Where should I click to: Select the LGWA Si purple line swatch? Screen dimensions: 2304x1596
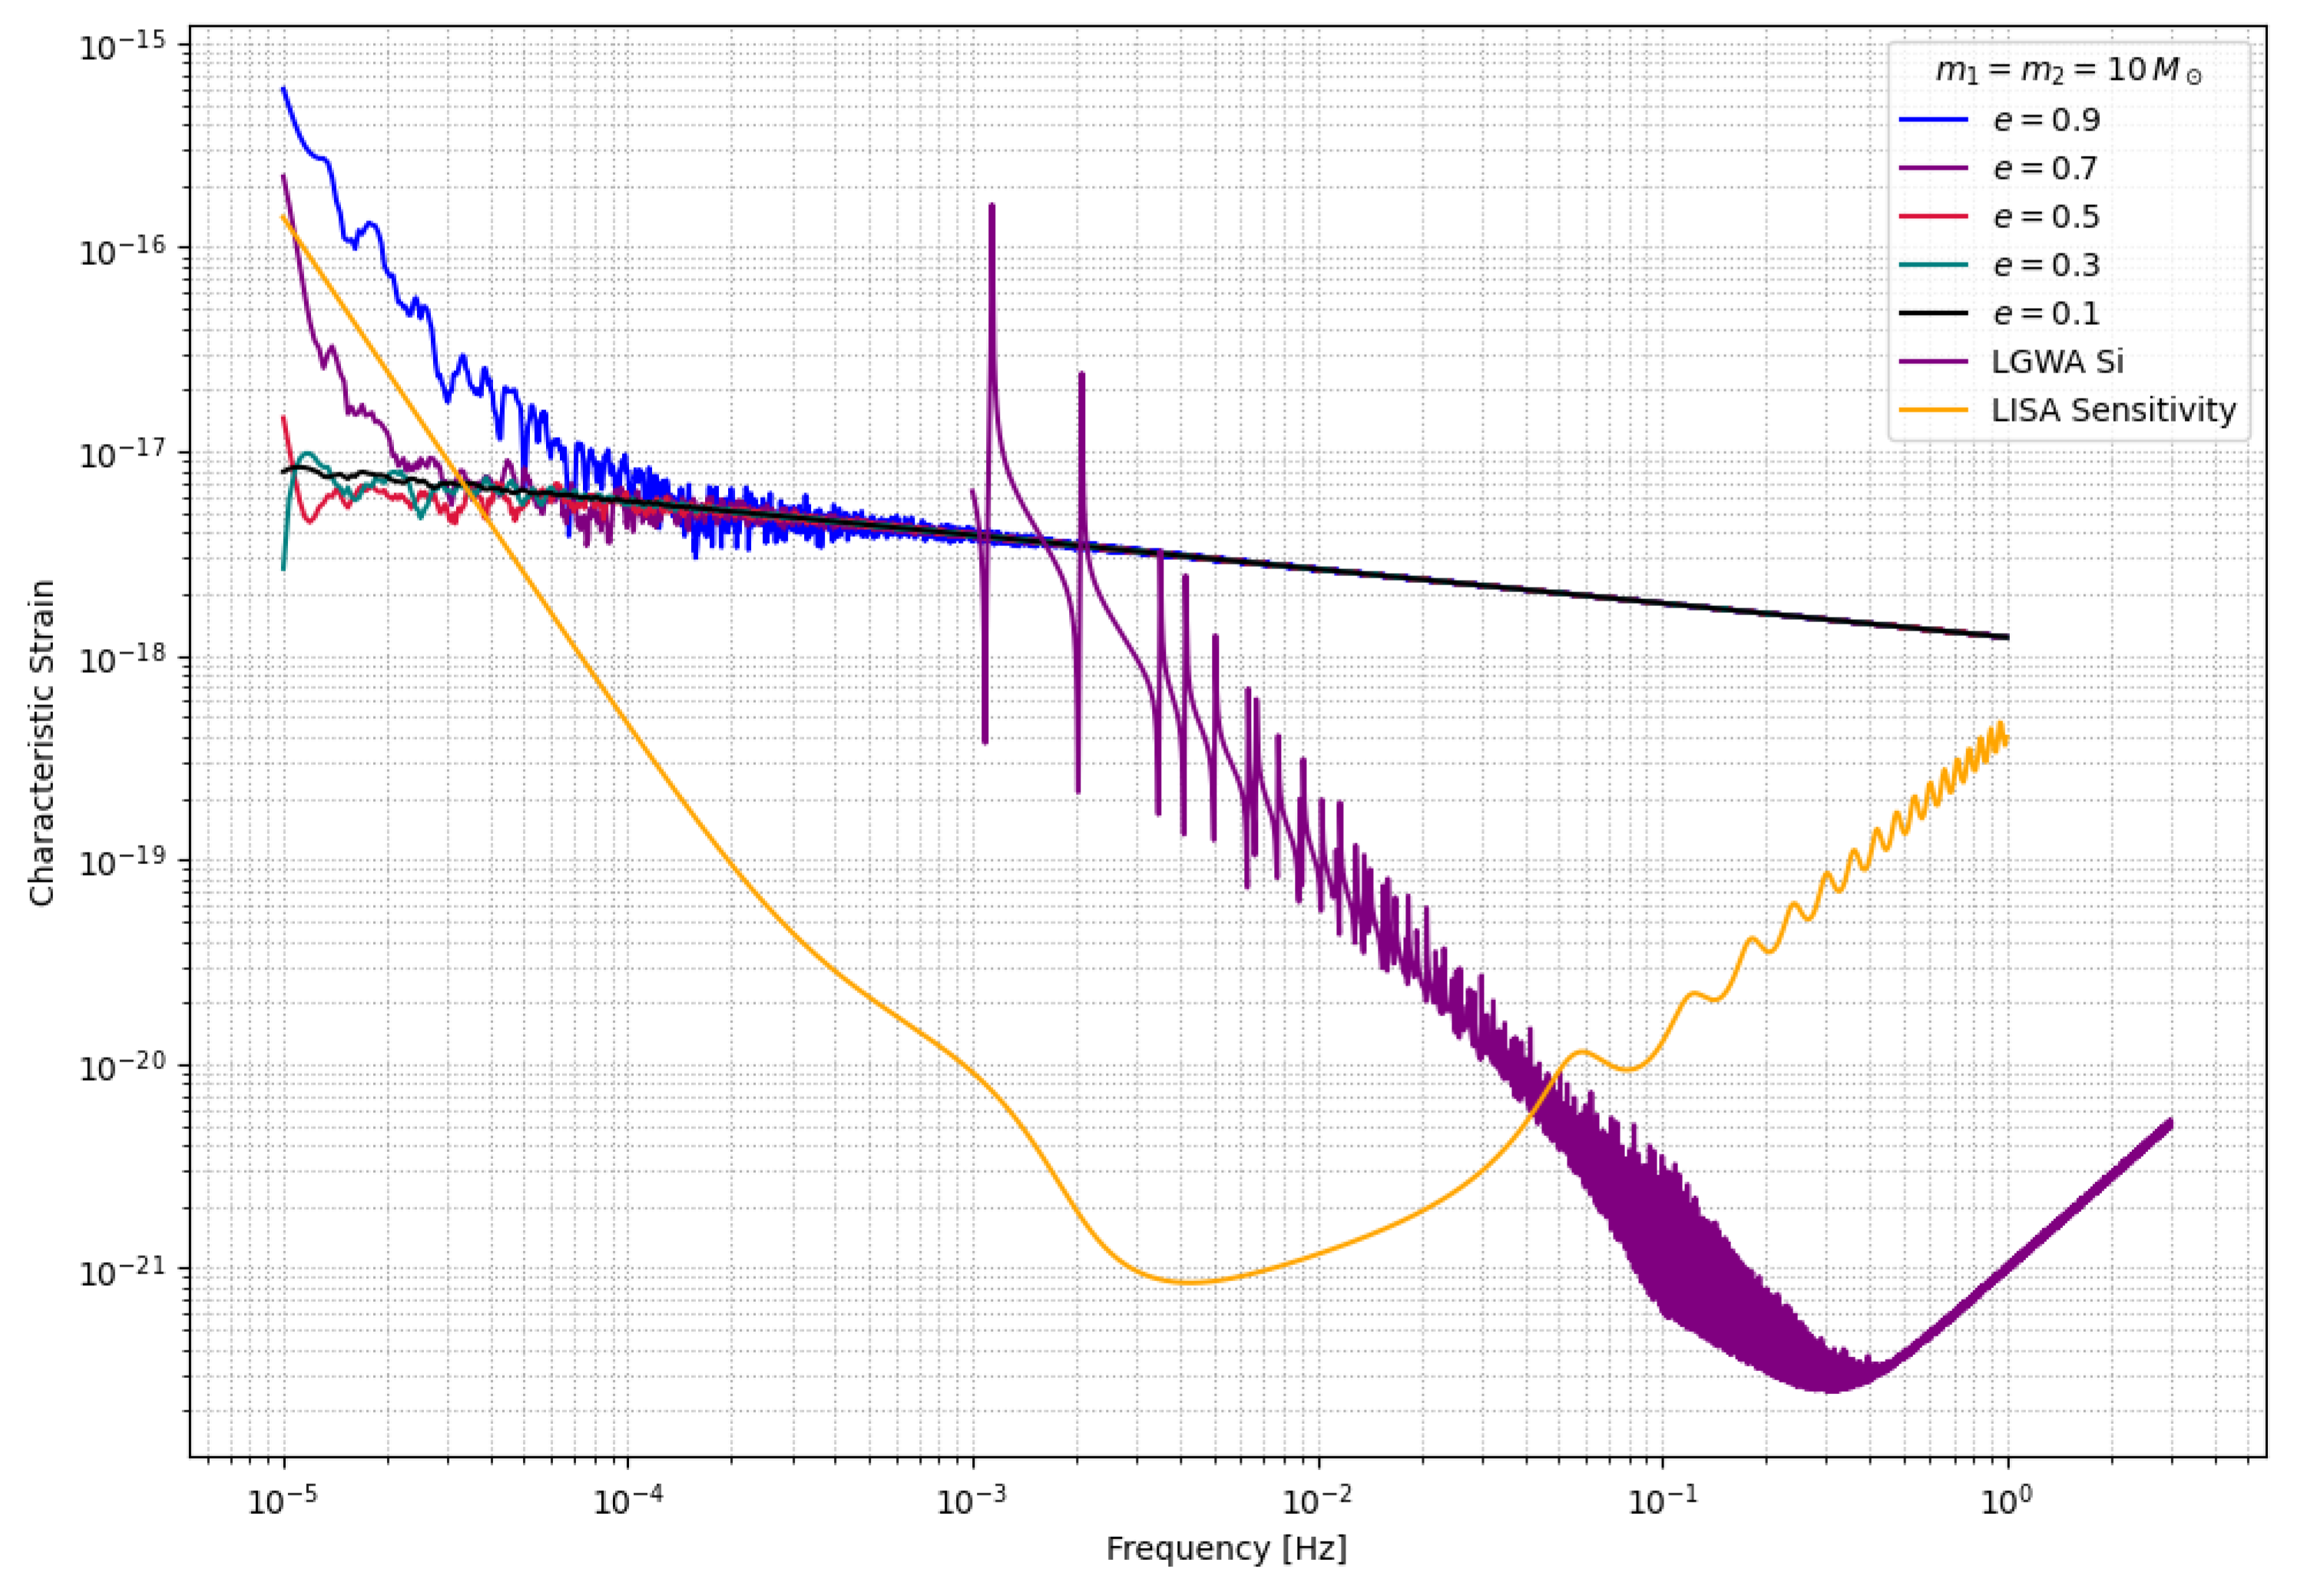(1933, 363)
